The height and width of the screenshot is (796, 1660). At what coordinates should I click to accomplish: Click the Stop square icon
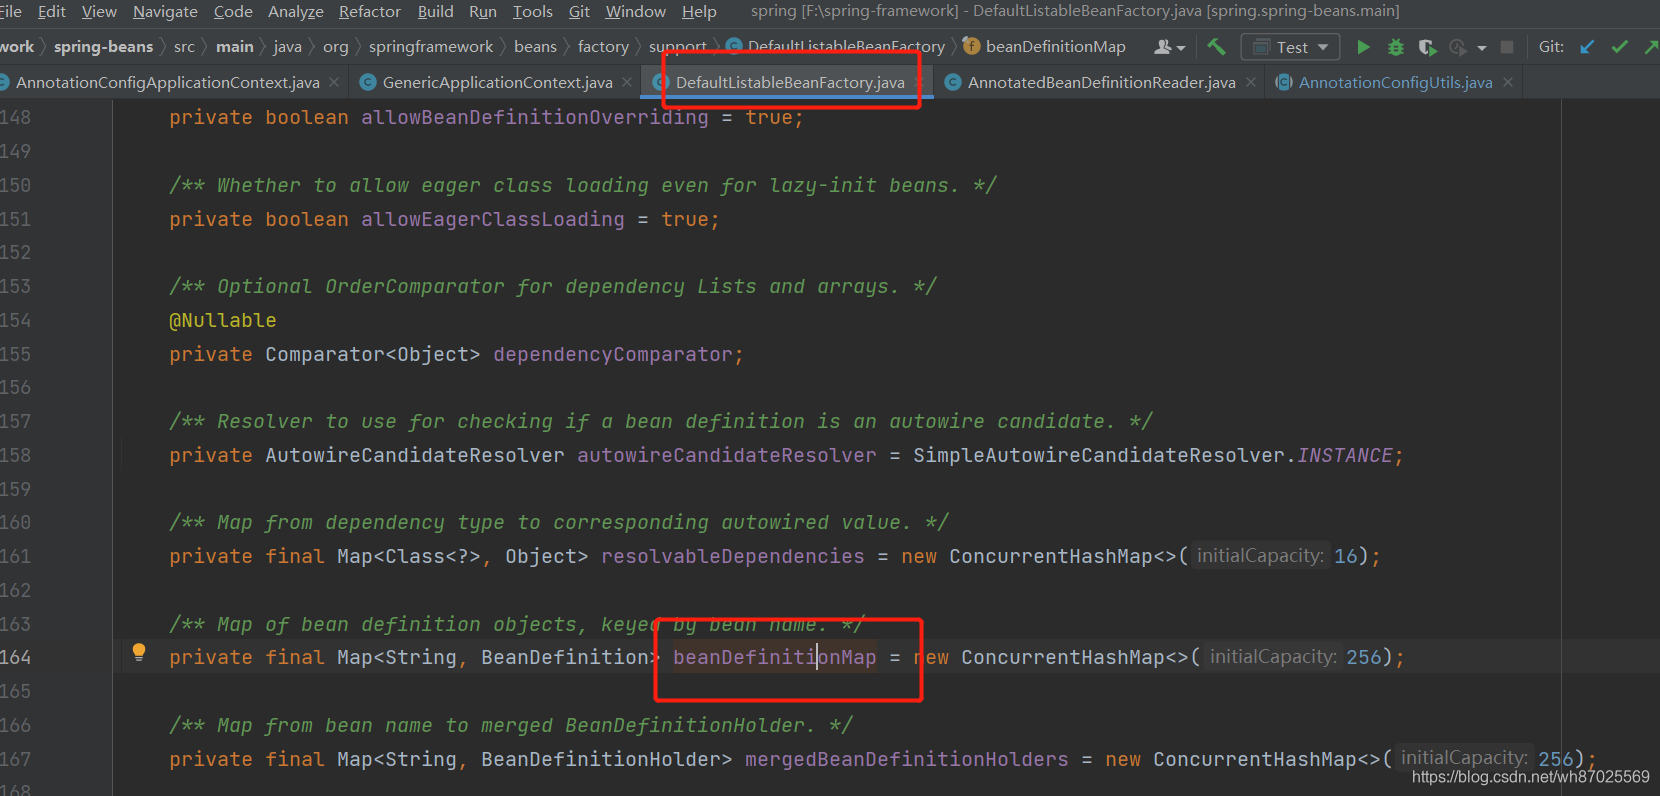1507,47
